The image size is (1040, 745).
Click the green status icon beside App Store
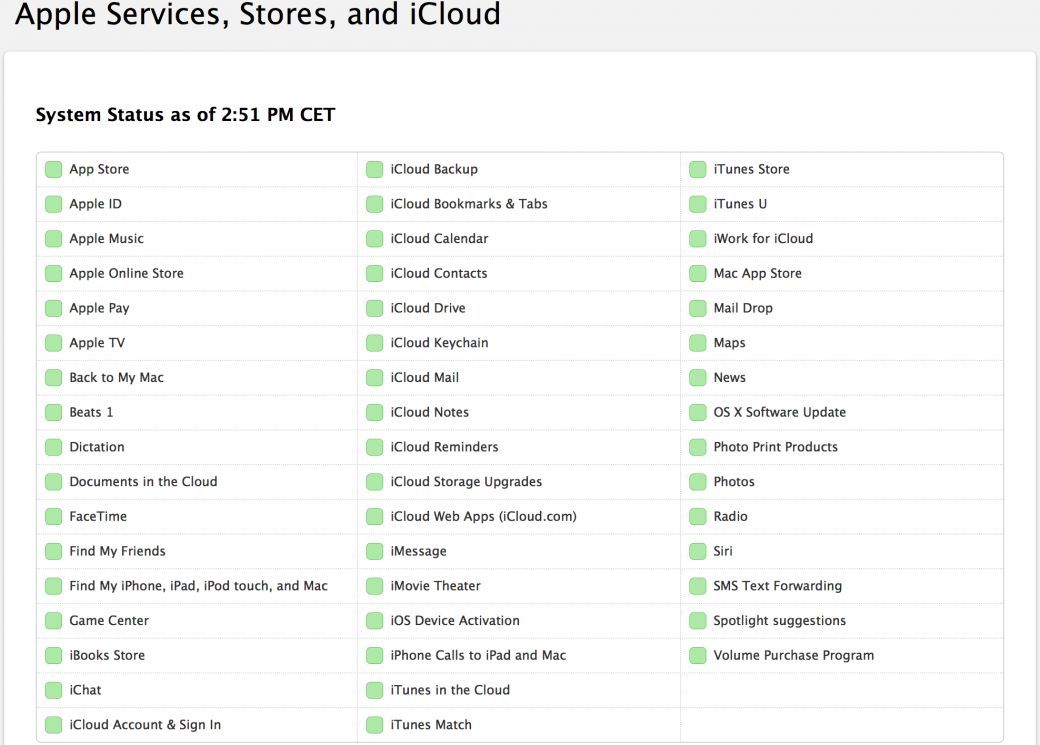click(53, 170)
